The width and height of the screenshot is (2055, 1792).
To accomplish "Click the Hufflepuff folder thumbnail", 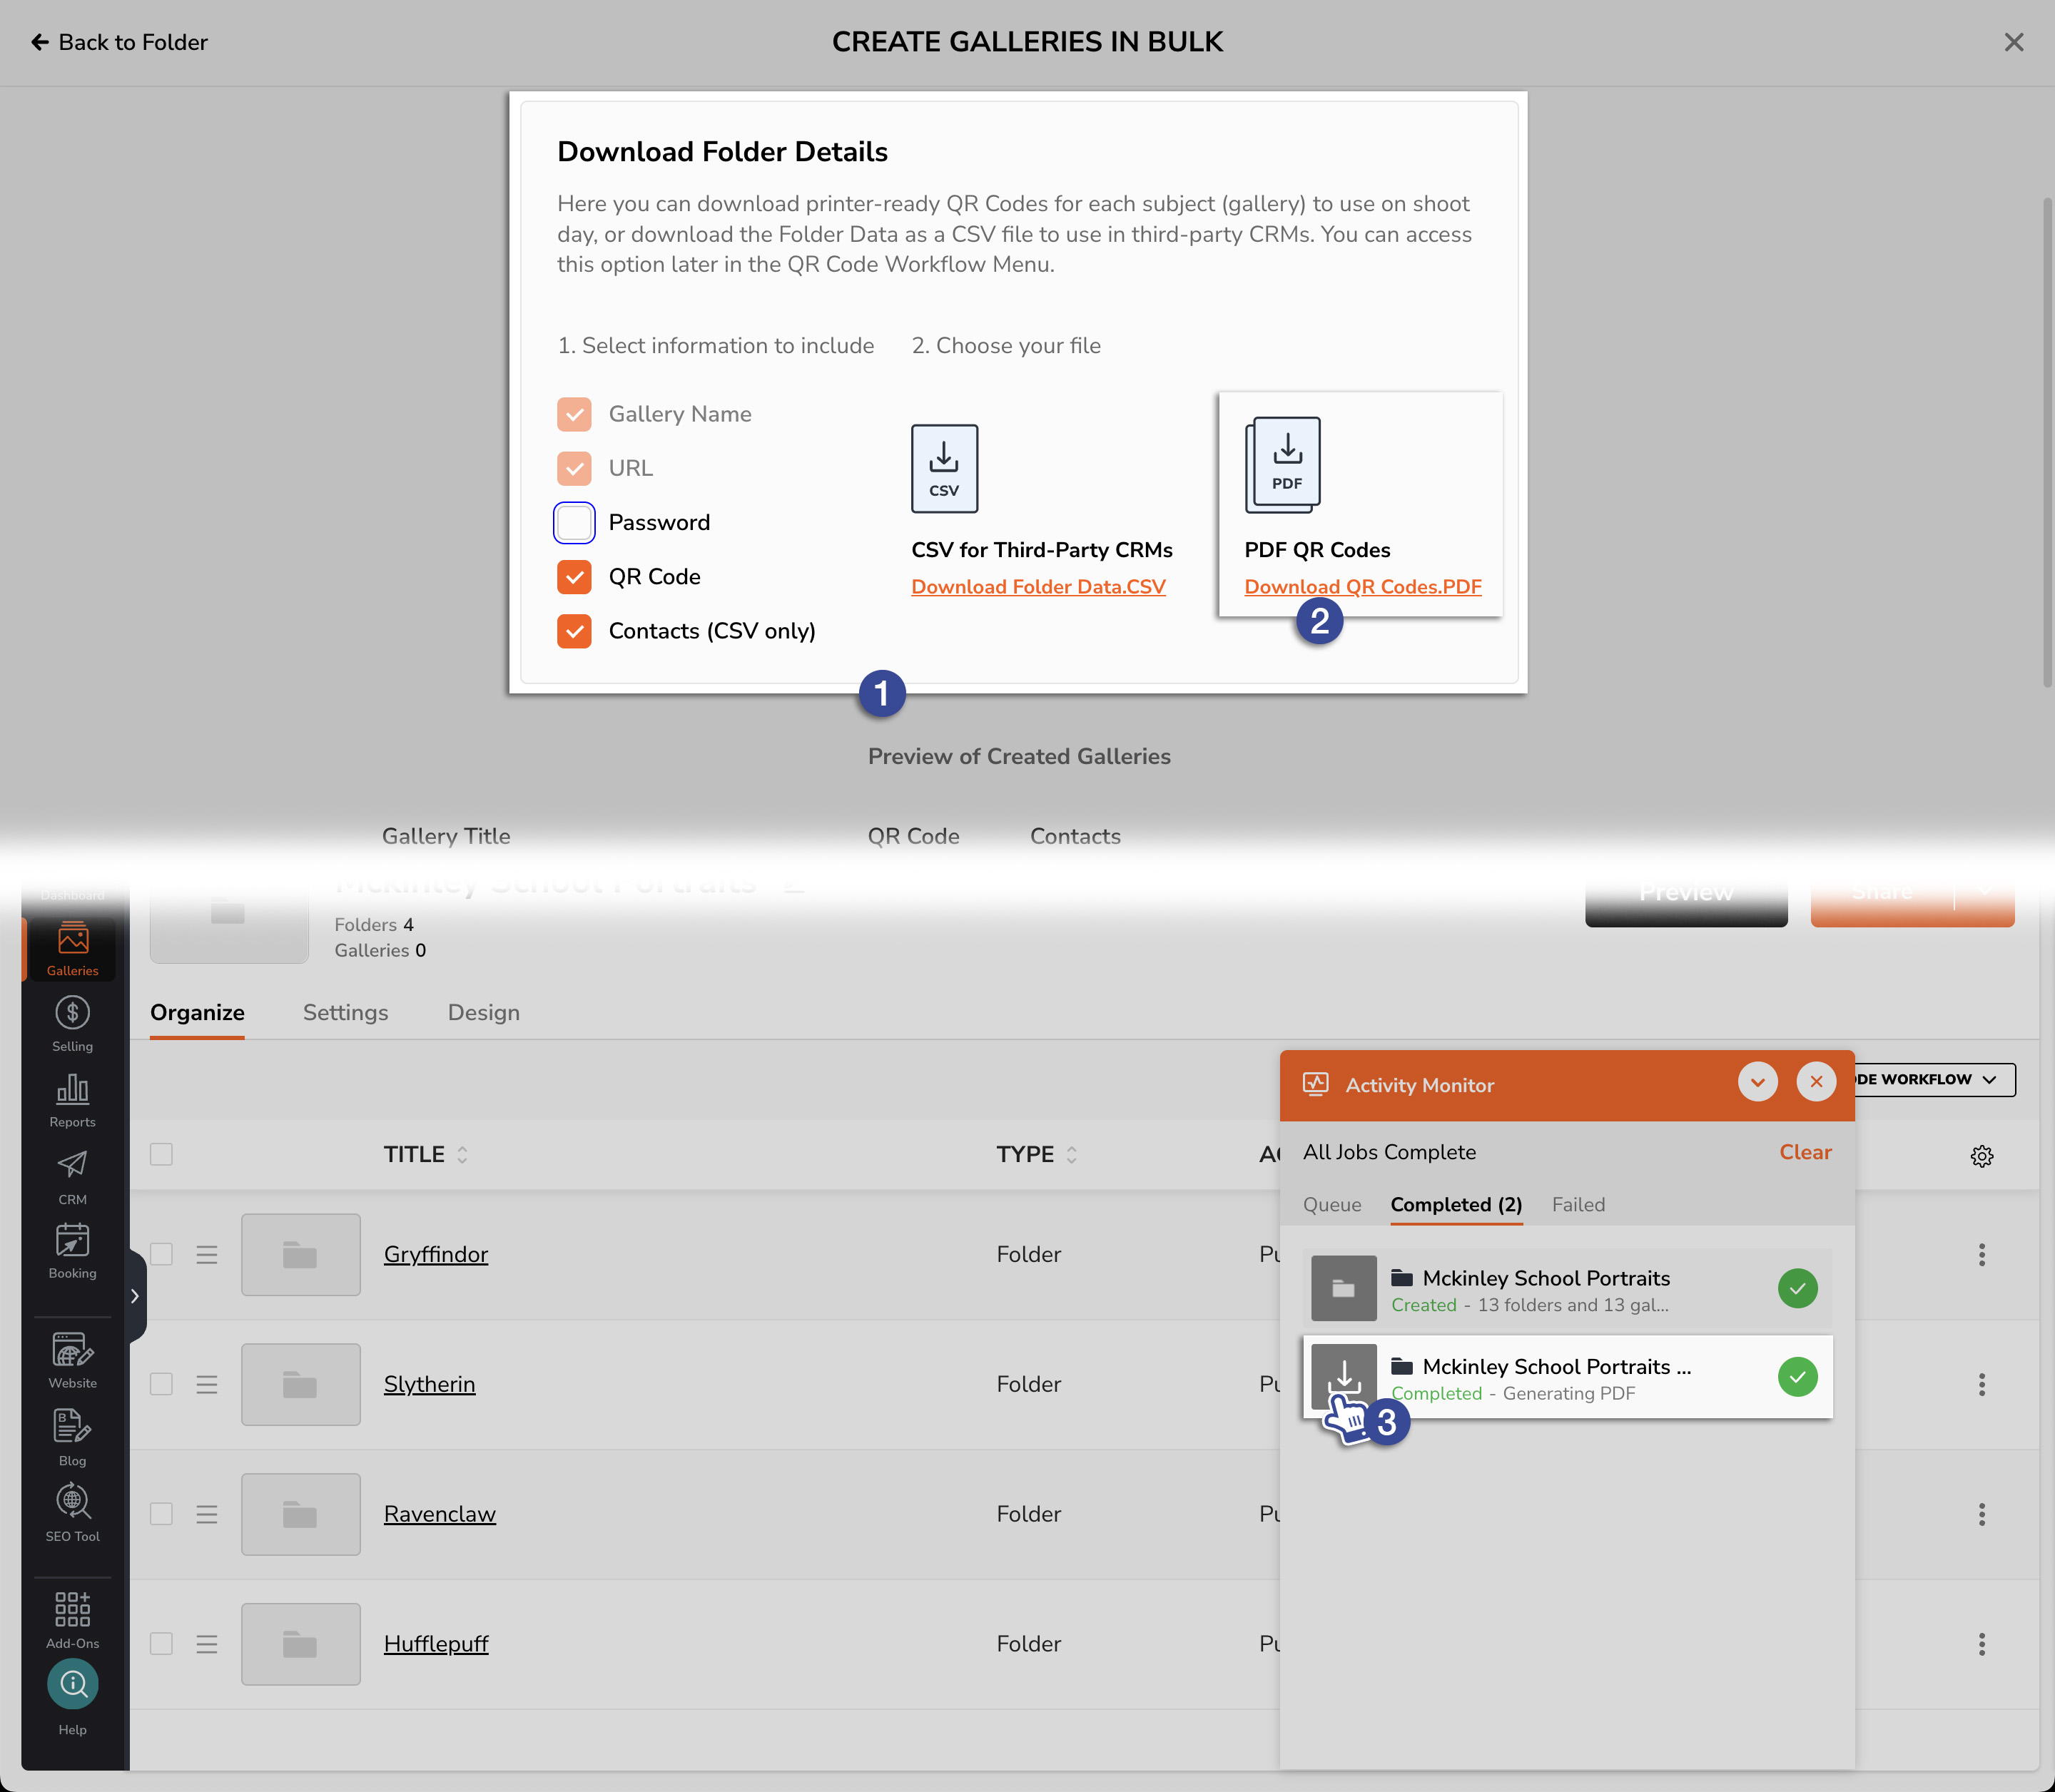I will (301, 1644).
